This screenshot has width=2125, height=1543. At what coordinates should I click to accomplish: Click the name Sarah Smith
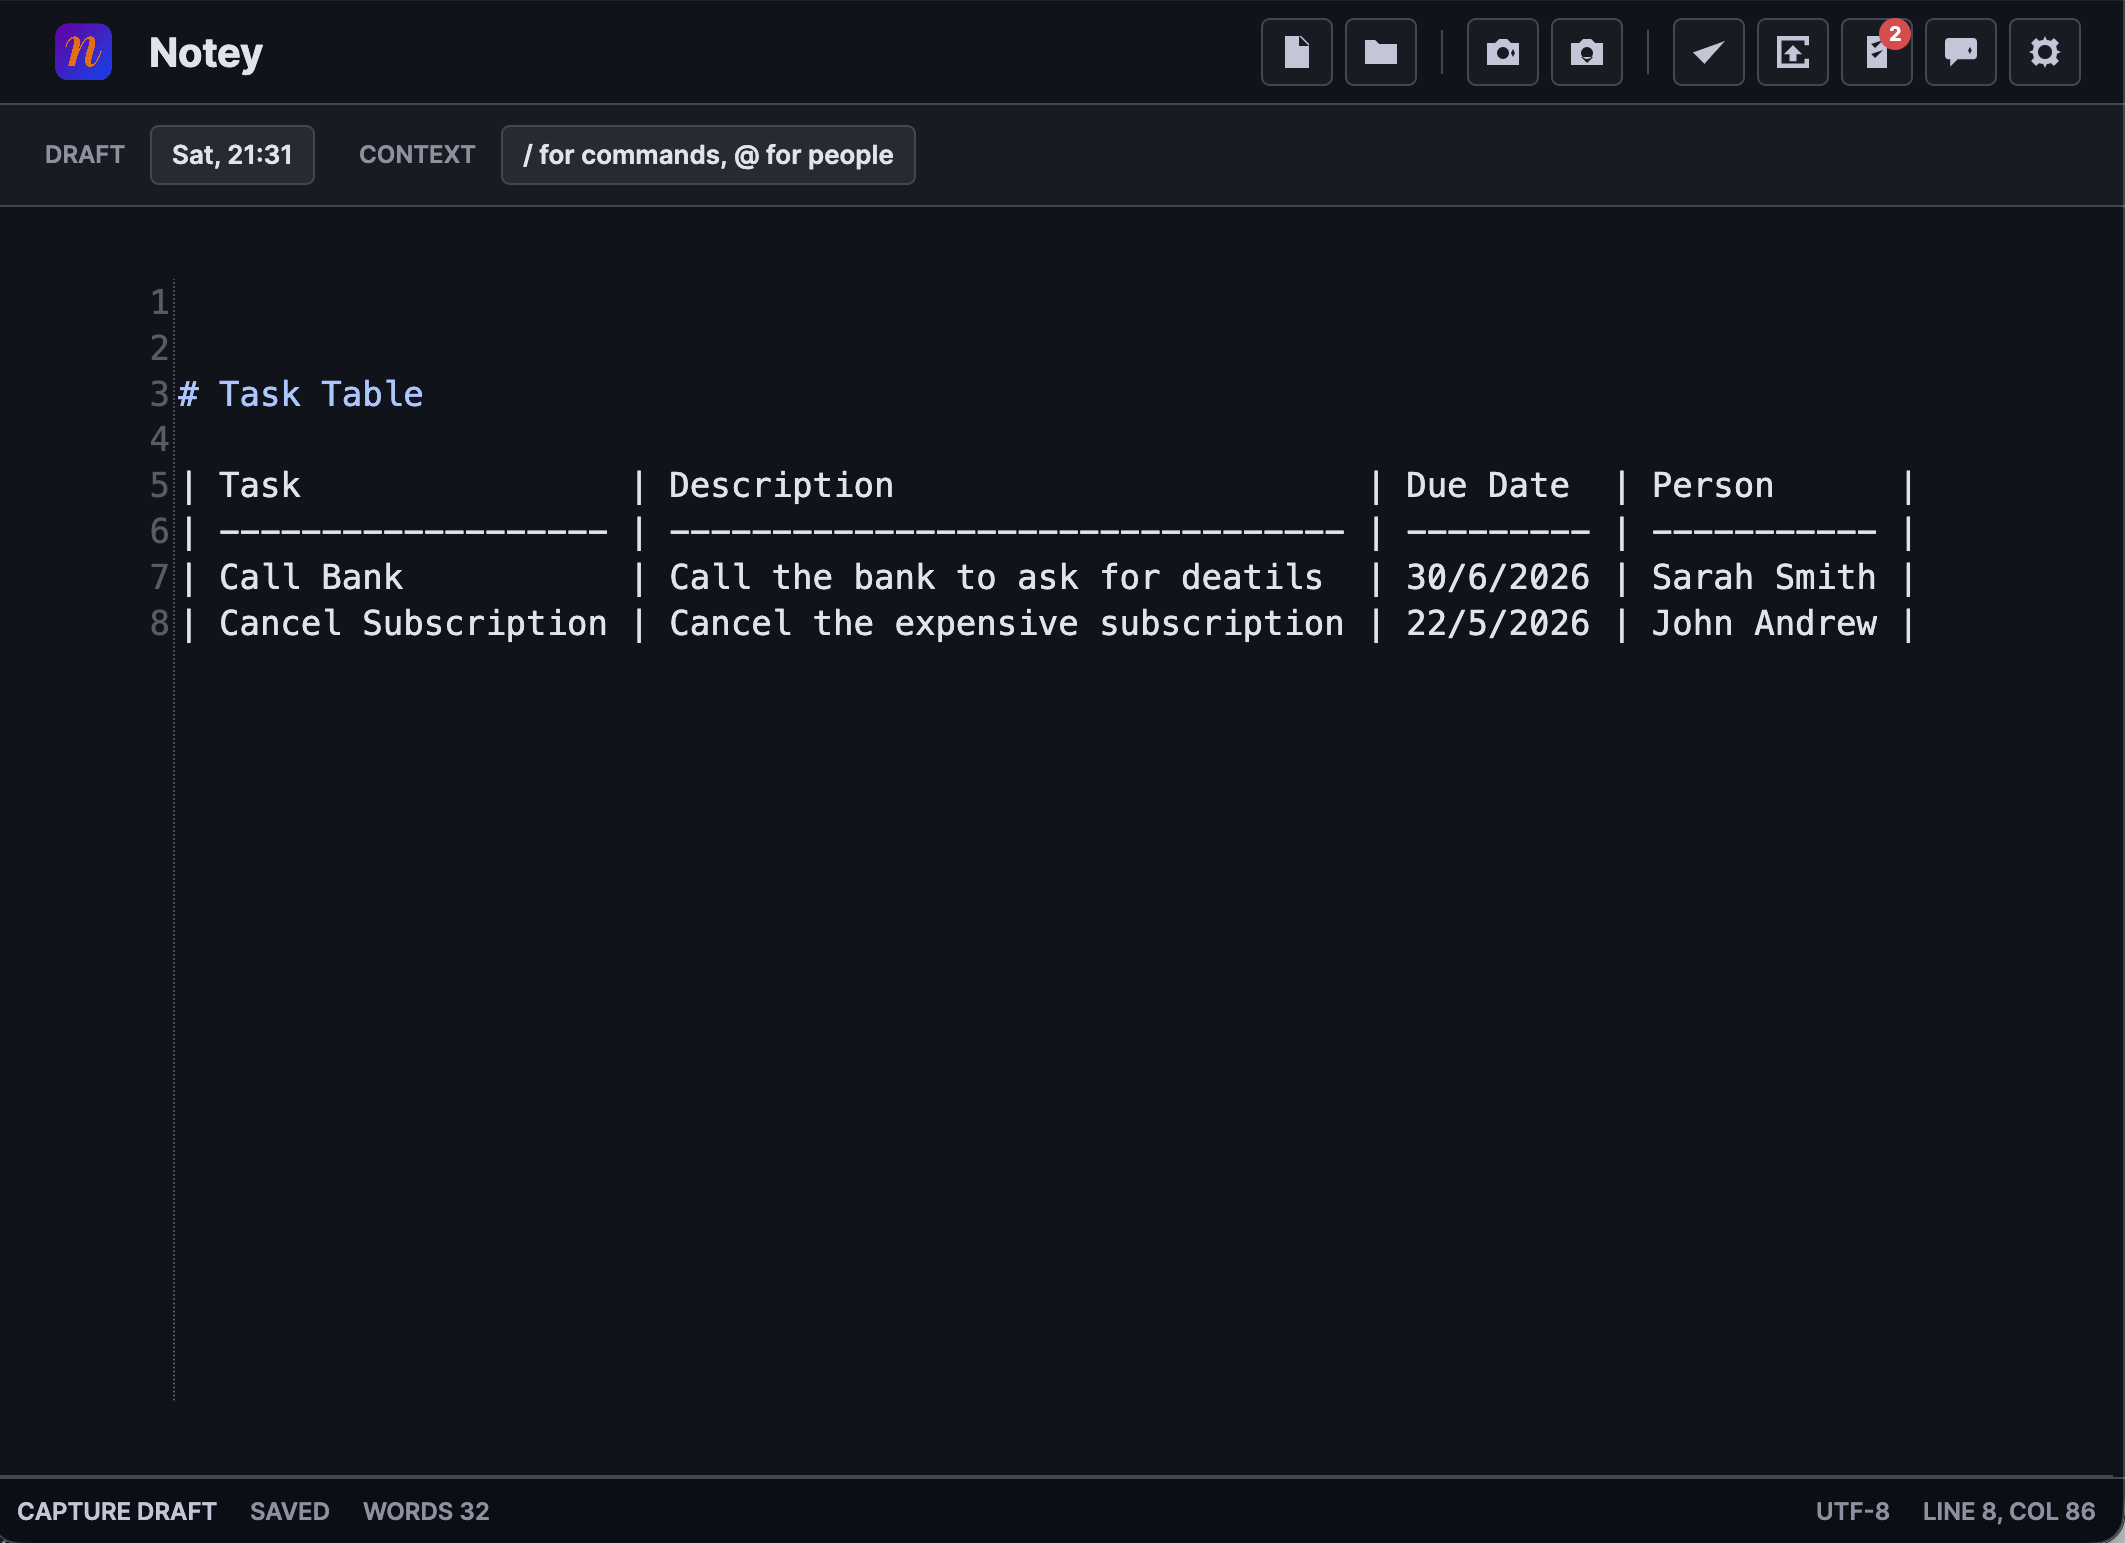[1764, 577]
